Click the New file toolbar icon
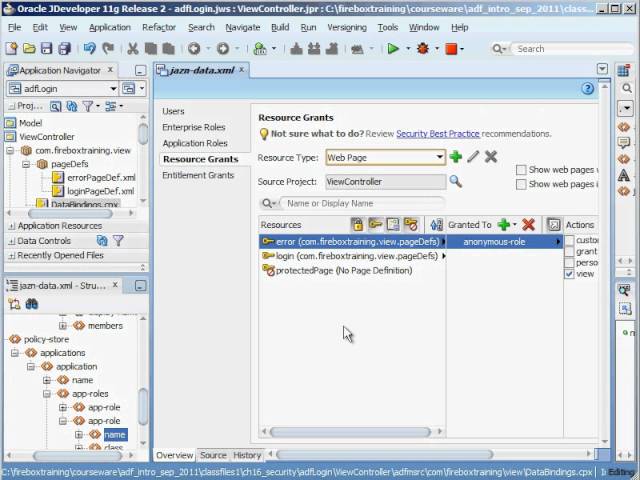 [x=12, y=49]
